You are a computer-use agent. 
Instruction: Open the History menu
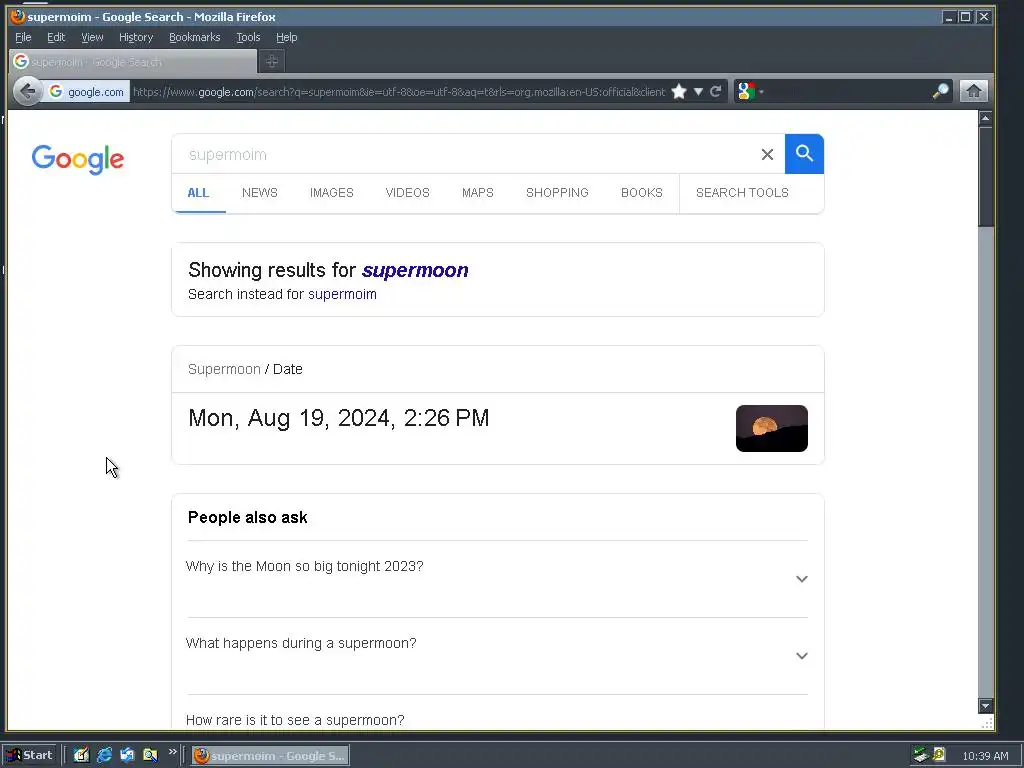click(136, 37)
